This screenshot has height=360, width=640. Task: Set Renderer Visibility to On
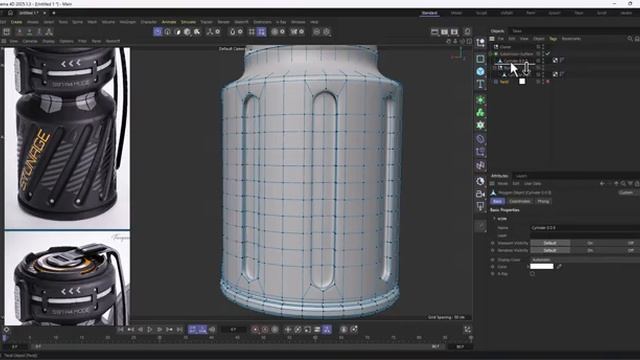tap(590, 250)
